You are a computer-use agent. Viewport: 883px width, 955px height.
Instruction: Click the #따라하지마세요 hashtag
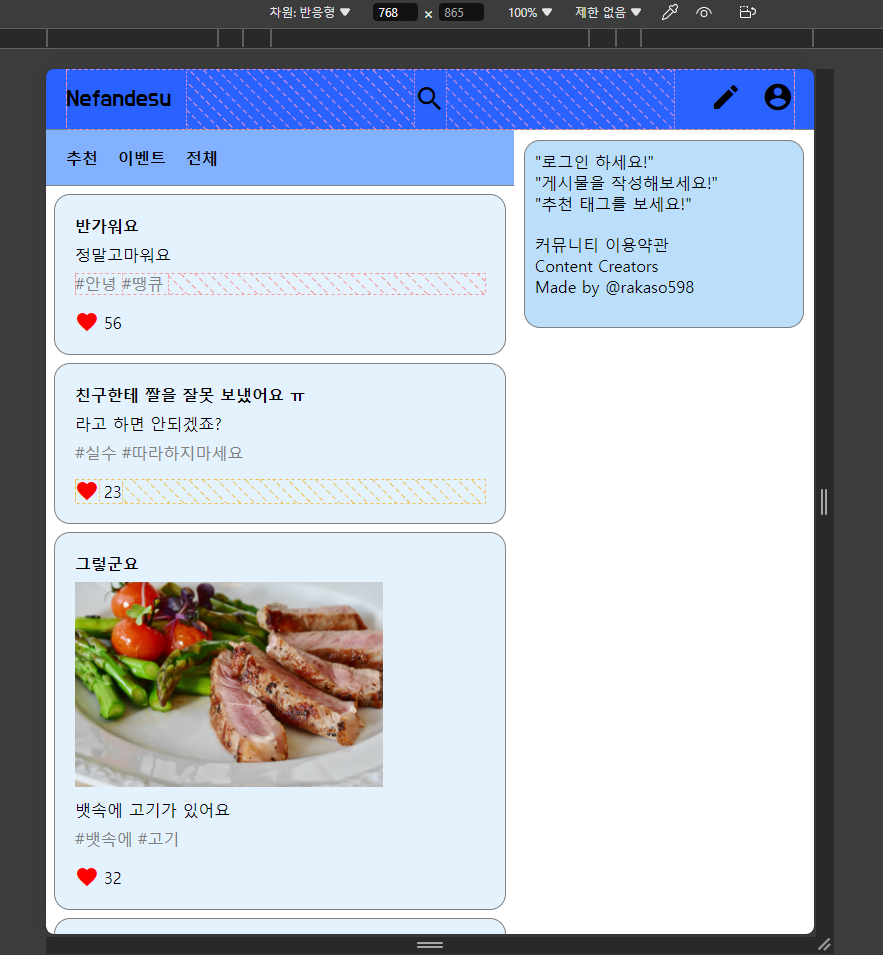pos(182,453)
